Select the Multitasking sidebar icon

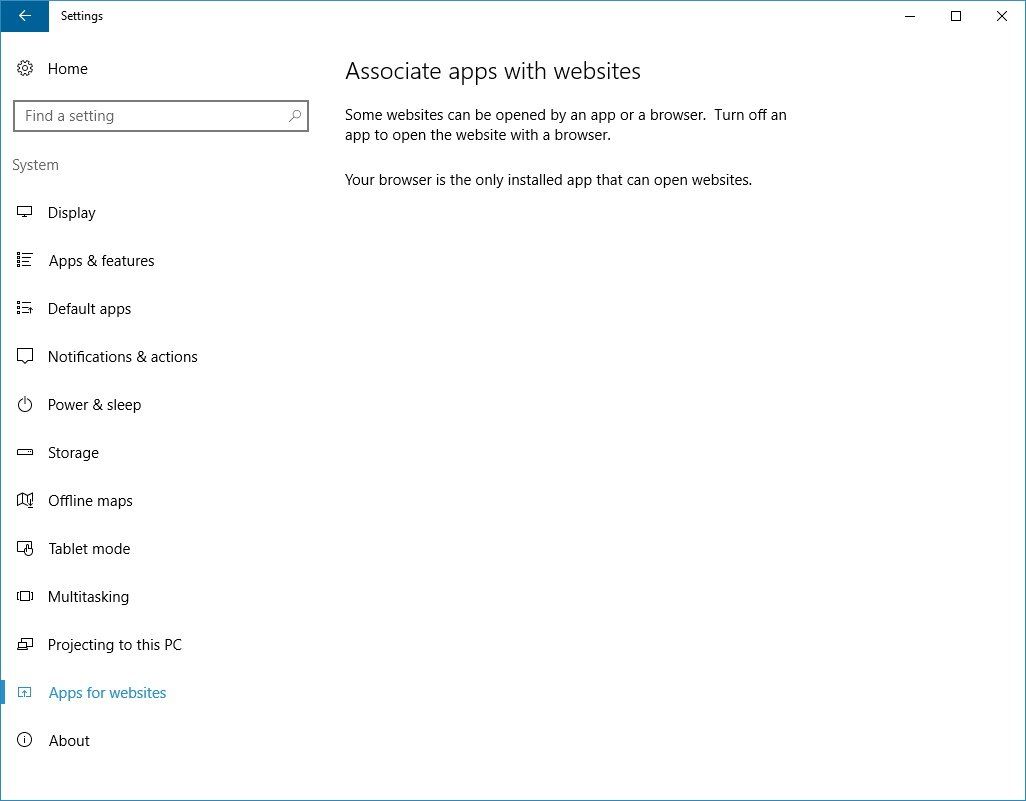pos(25,596)
